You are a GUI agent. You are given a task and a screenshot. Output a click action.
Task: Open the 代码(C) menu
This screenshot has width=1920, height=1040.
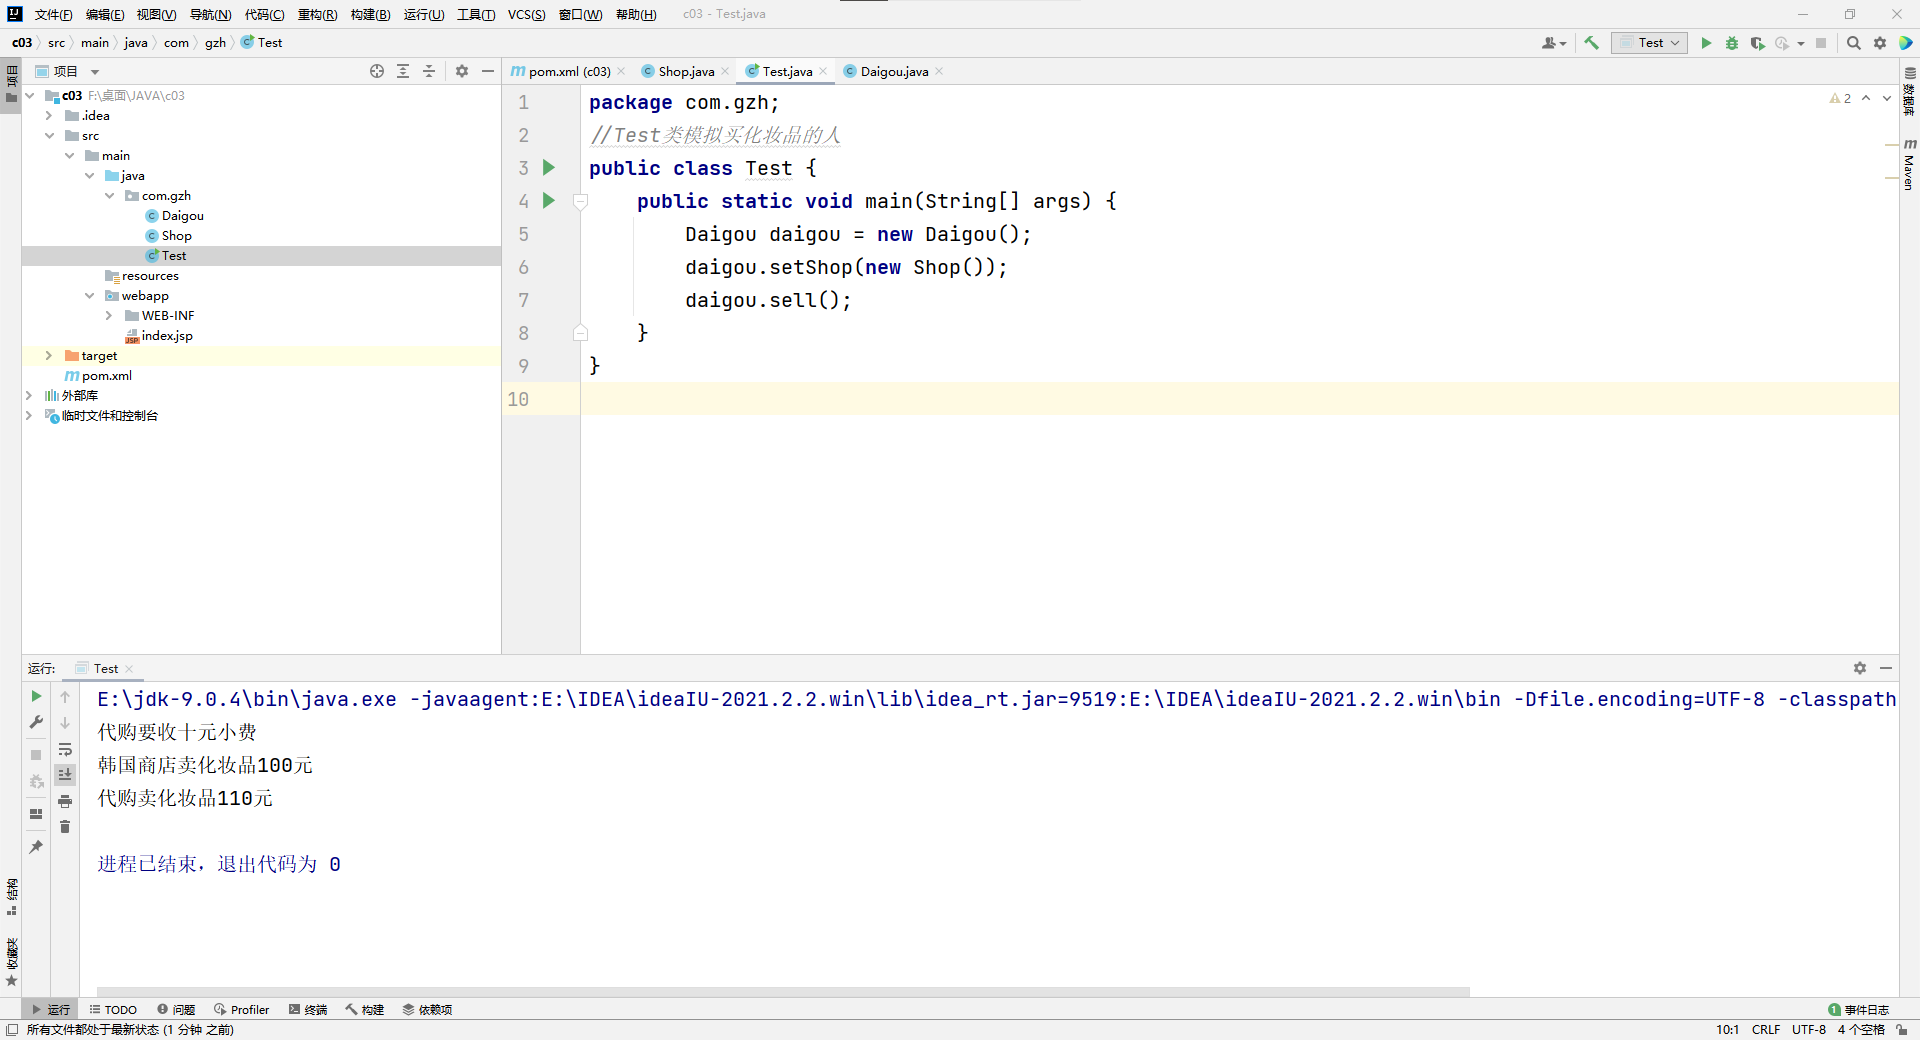coord(265,14)
